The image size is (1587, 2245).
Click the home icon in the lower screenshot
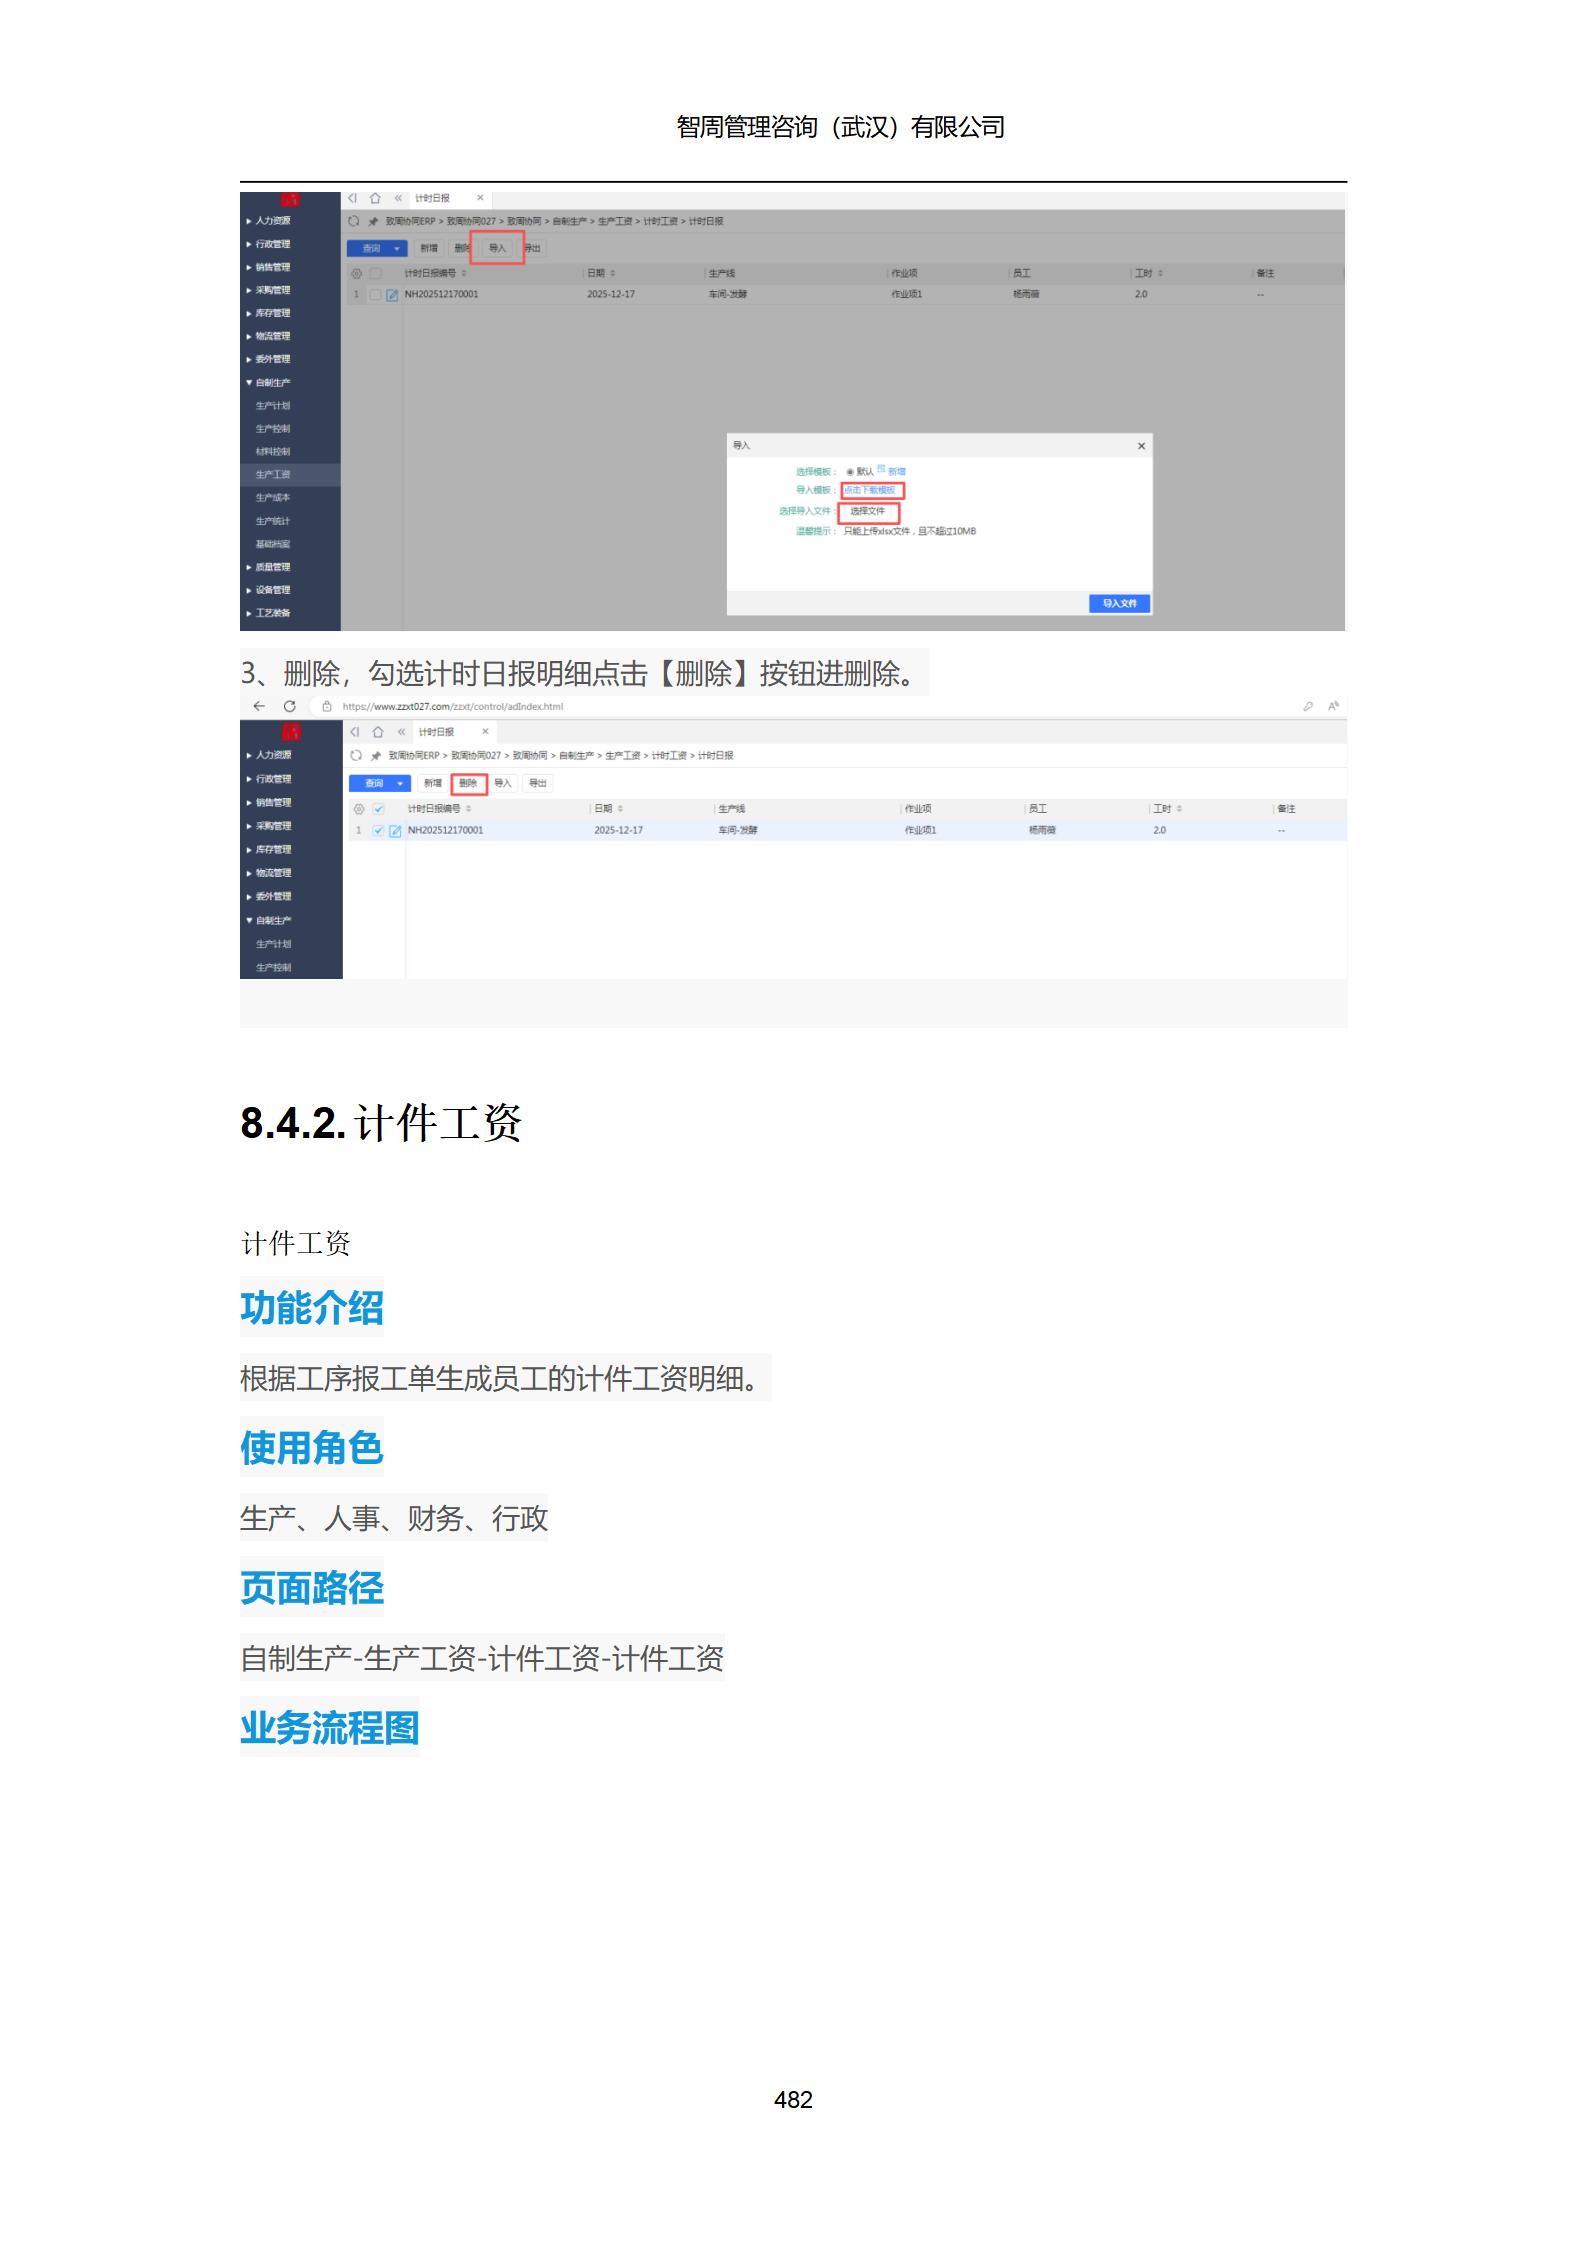click(x=378, y=732)
